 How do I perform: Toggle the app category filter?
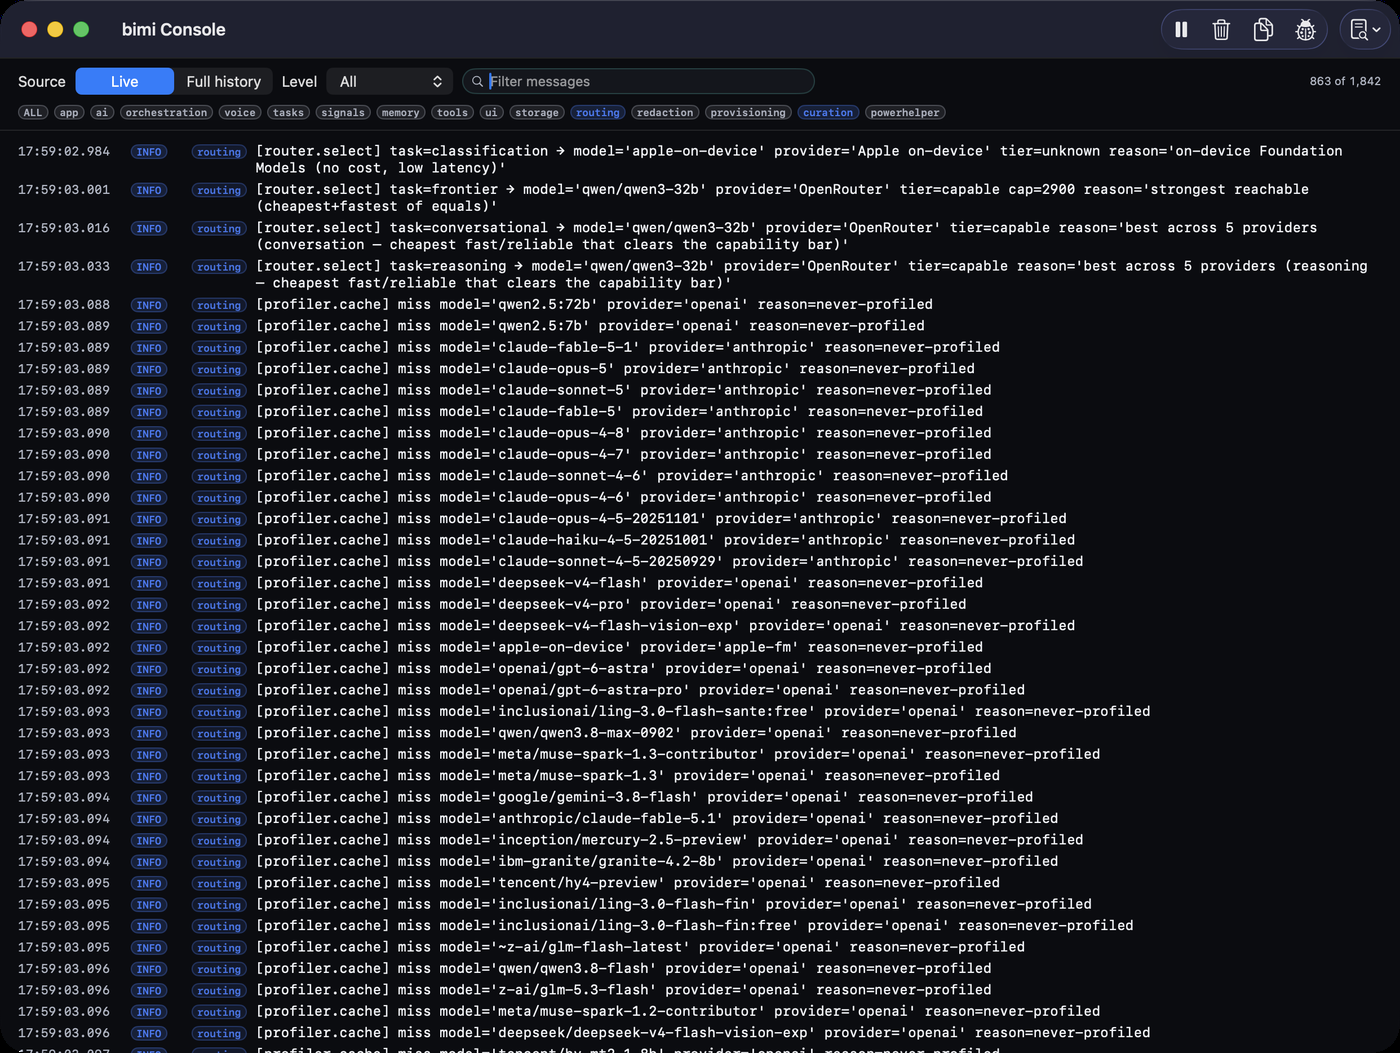69,113
